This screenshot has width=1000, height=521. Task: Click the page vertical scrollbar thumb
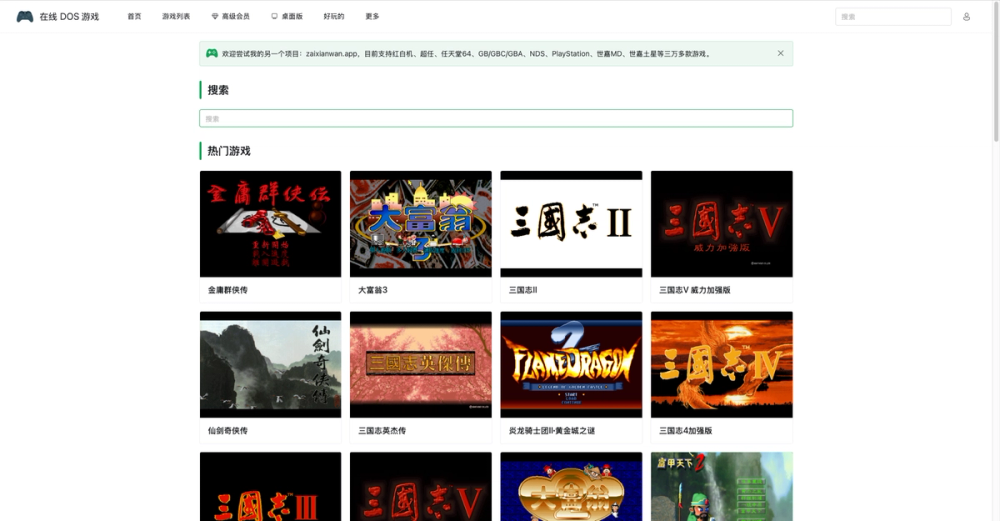click(996, 71)
